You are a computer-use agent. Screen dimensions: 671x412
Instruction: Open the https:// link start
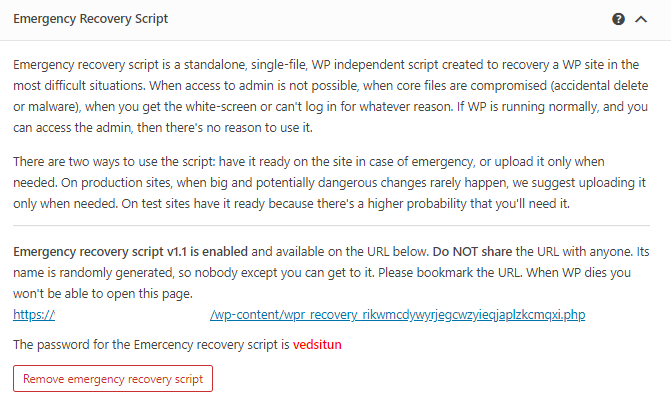click(x=34, y=314)
